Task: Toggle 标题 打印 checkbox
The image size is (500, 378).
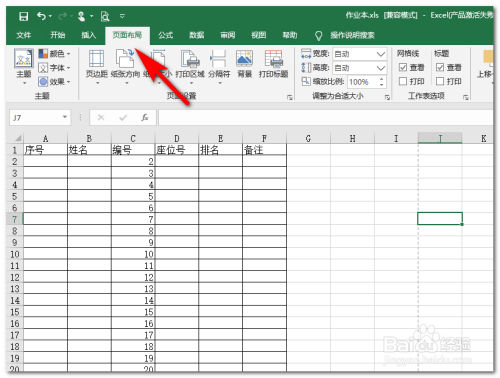Action: (x=440, y=81)
